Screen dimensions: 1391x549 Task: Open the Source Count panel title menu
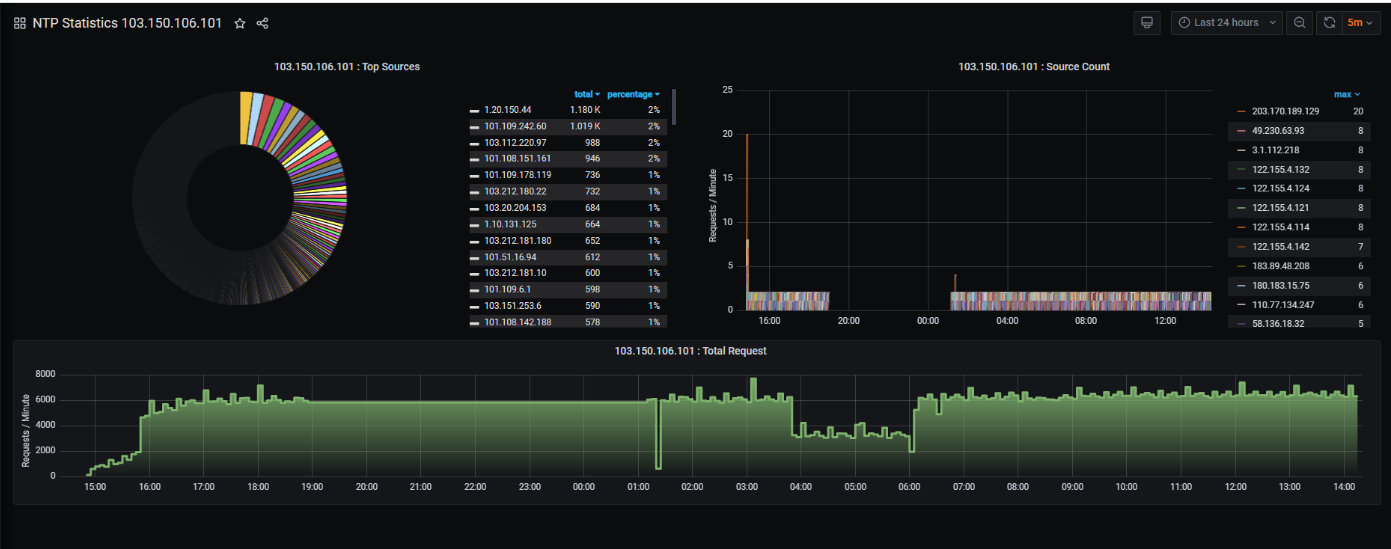pyautogui.click(x=1033, y=67)
